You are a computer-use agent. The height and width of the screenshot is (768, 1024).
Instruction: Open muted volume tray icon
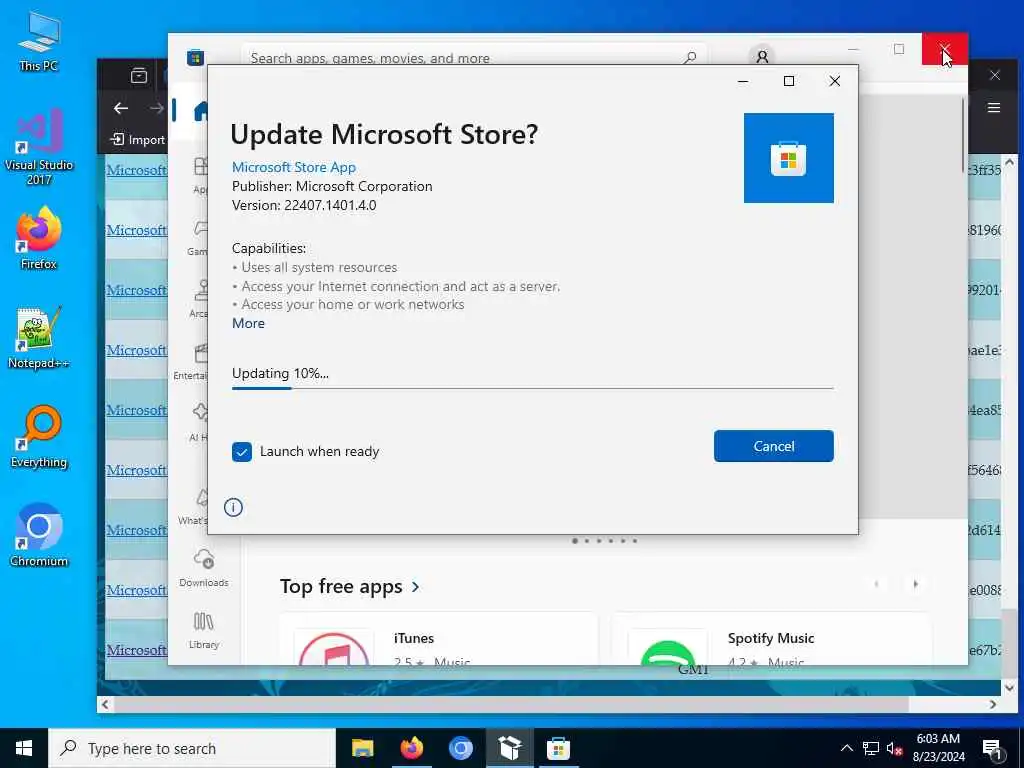point(894,748)
